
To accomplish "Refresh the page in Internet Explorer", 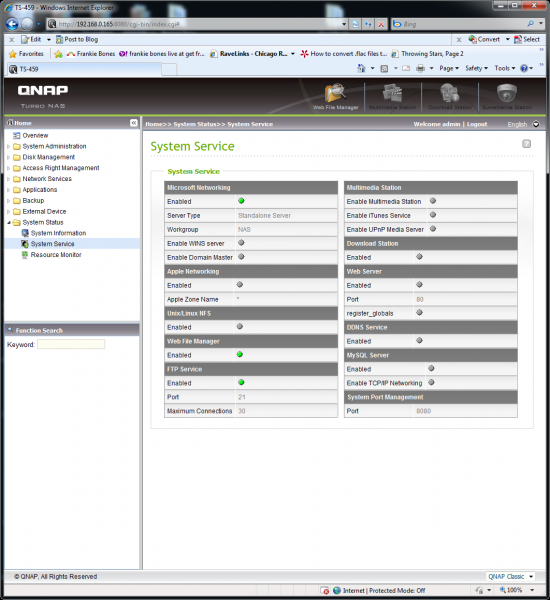I will coord(368,24).
